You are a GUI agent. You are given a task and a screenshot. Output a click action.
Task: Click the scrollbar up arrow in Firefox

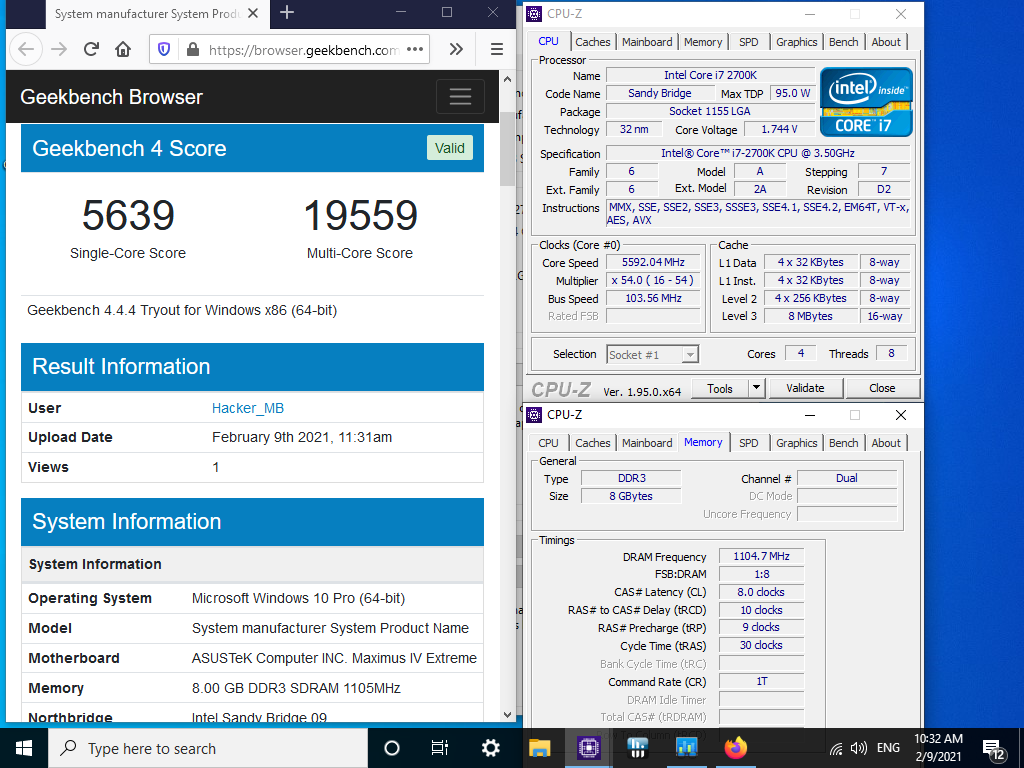(x=507, y=79)
